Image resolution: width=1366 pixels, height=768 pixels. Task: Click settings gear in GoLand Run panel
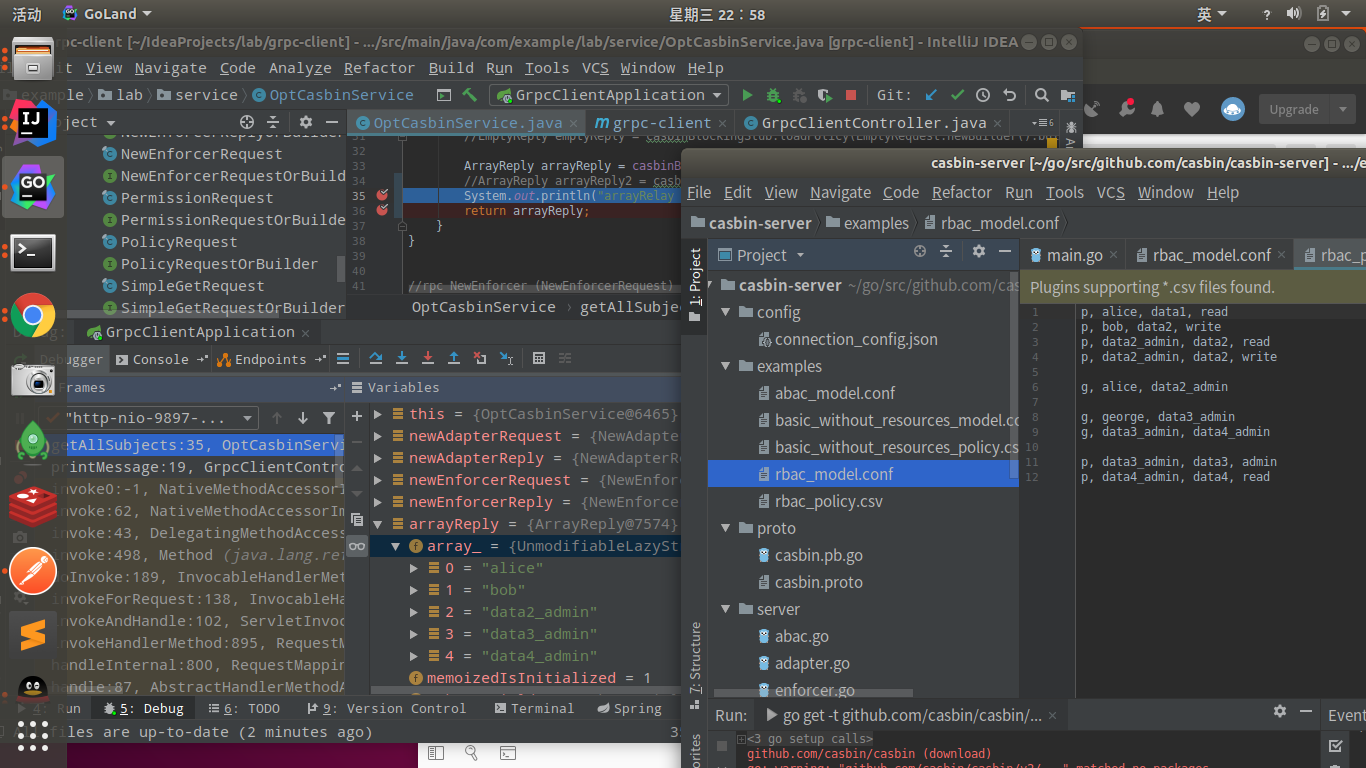(1280, 711)
